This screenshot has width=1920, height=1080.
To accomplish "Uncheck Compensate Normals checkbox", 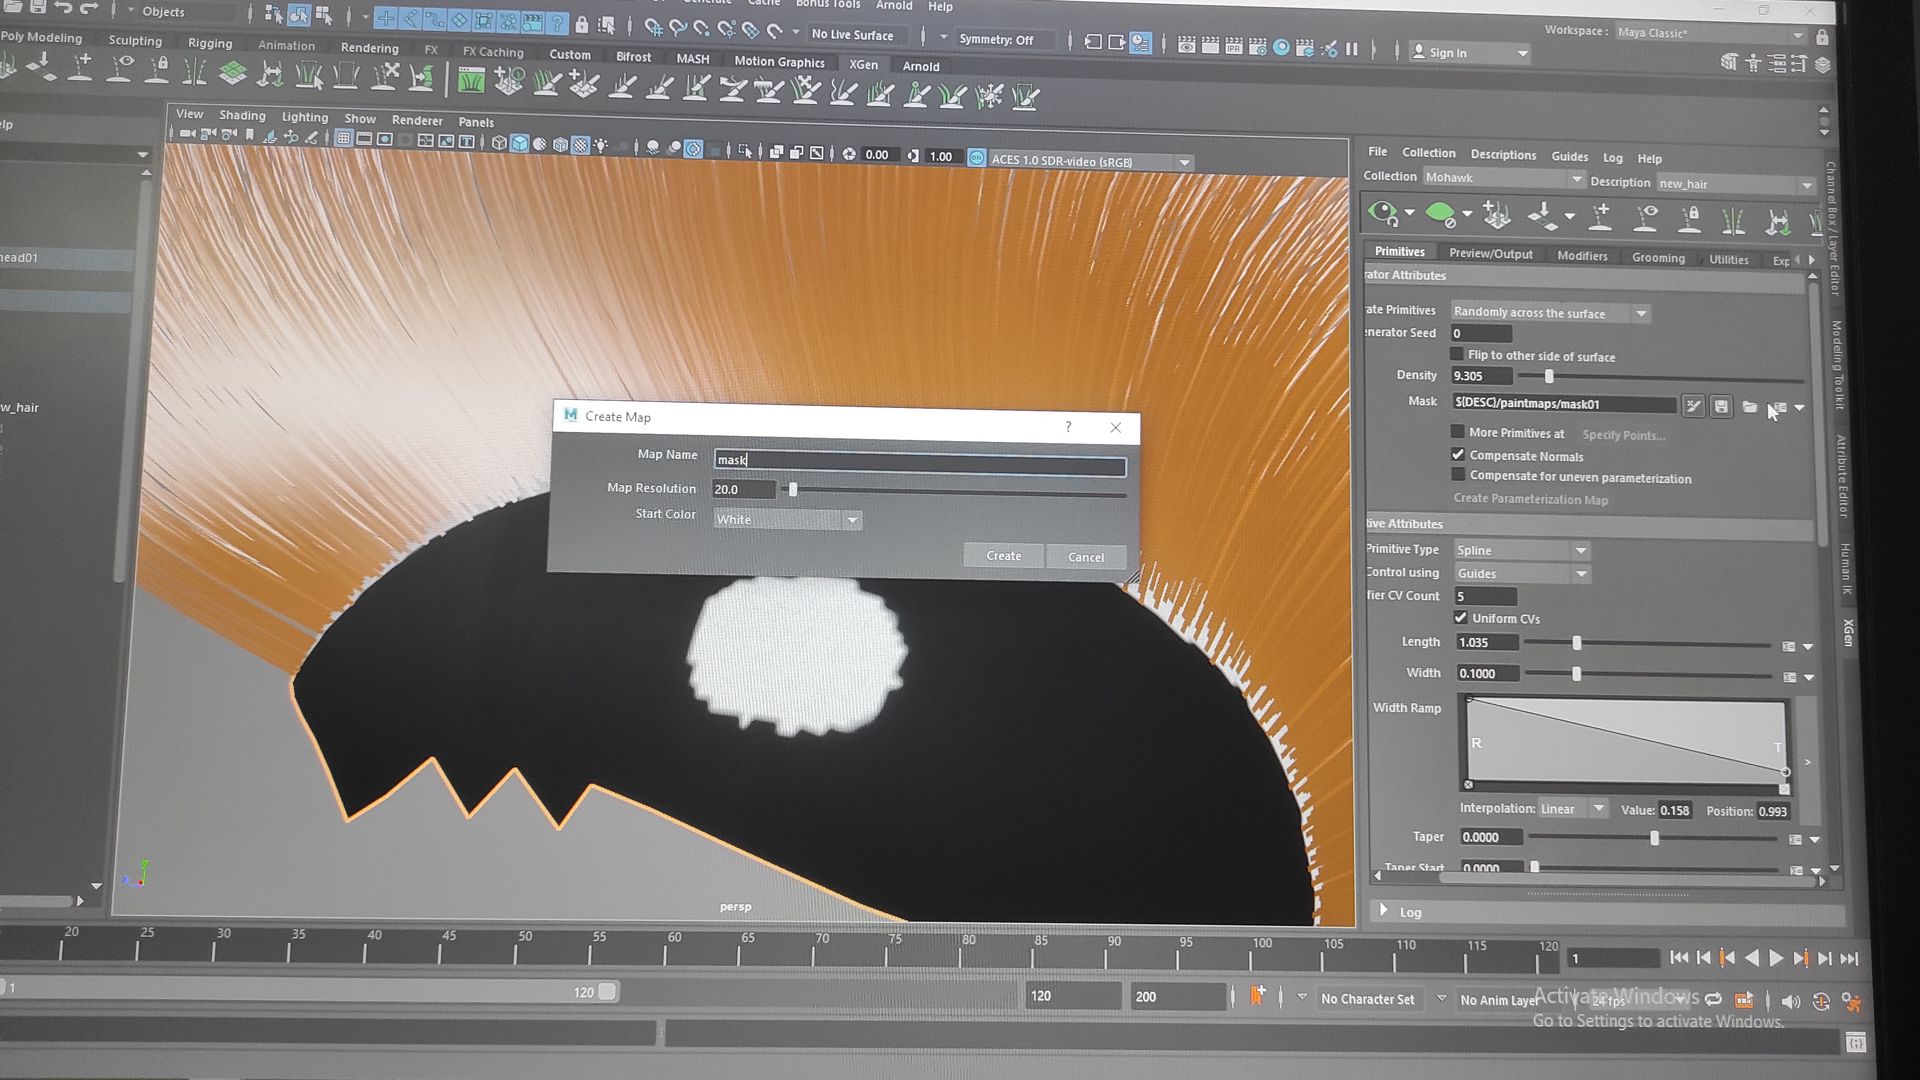I will (x=1458, y=455).
